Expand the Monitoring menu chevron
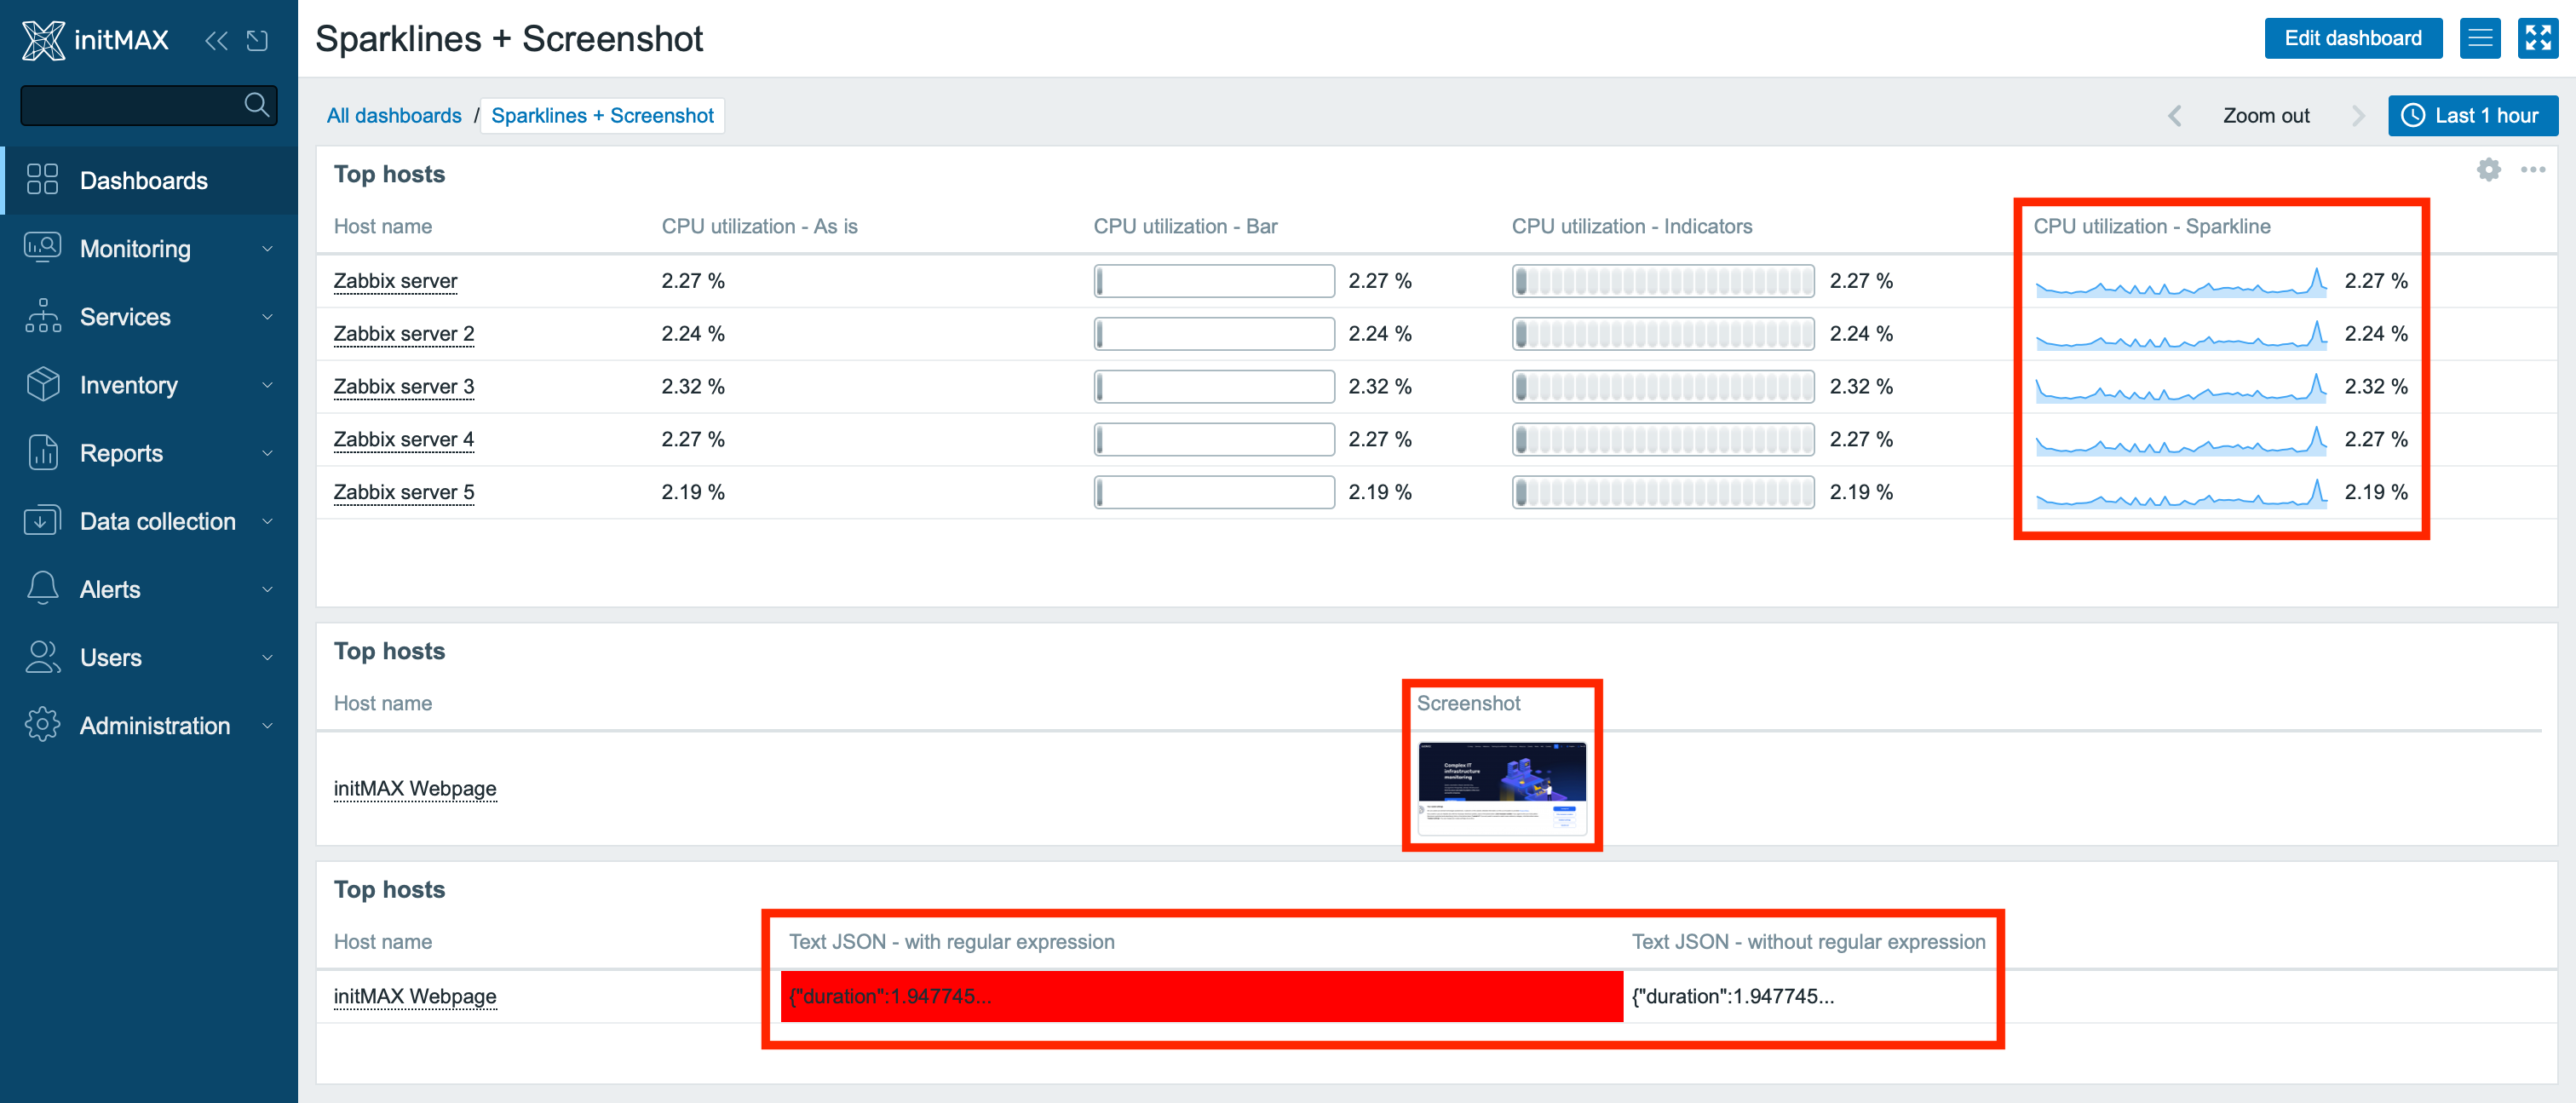The height and width of the screenshot is (1103, 2576). 267,249
